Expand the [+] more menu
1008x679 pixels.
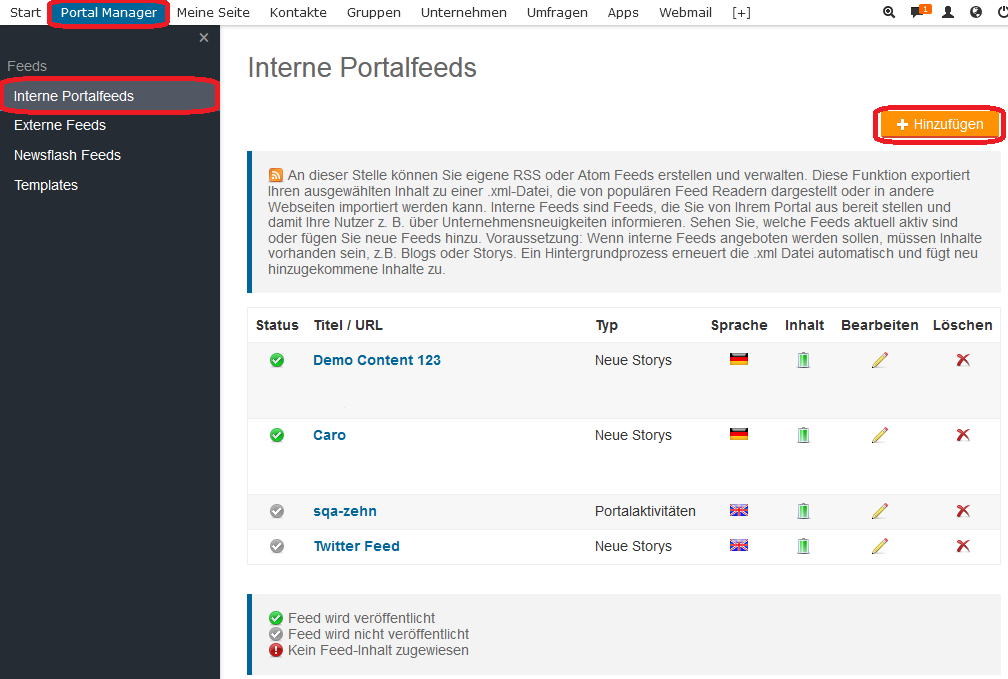tap(741, 12)
